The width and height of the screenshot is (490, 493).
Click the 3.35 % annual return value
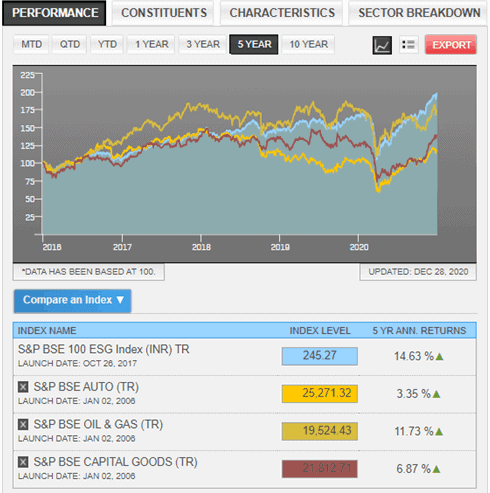pyautogui.click(x=413, y=394)
